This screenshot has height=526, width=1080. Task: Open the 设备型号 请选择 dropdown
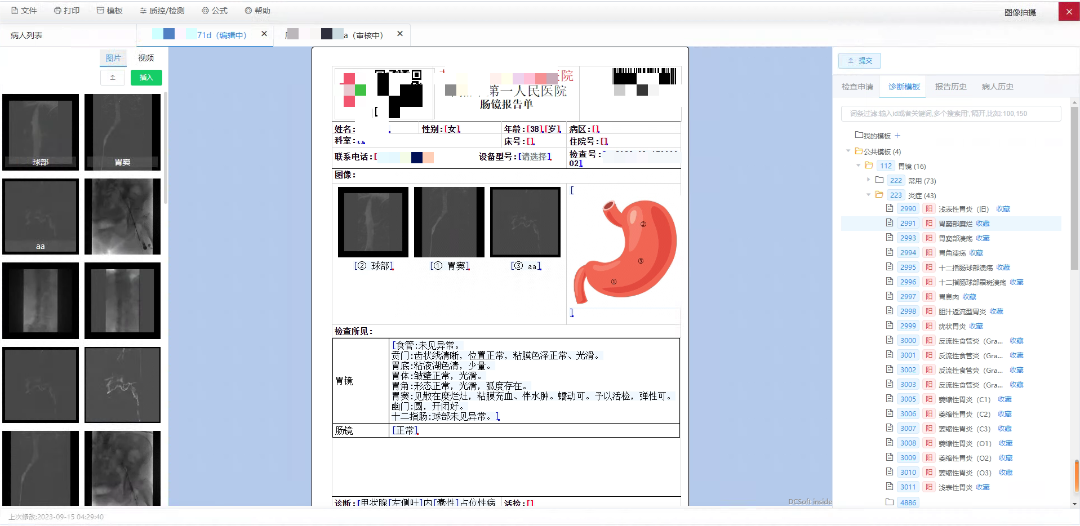point(534,156)
